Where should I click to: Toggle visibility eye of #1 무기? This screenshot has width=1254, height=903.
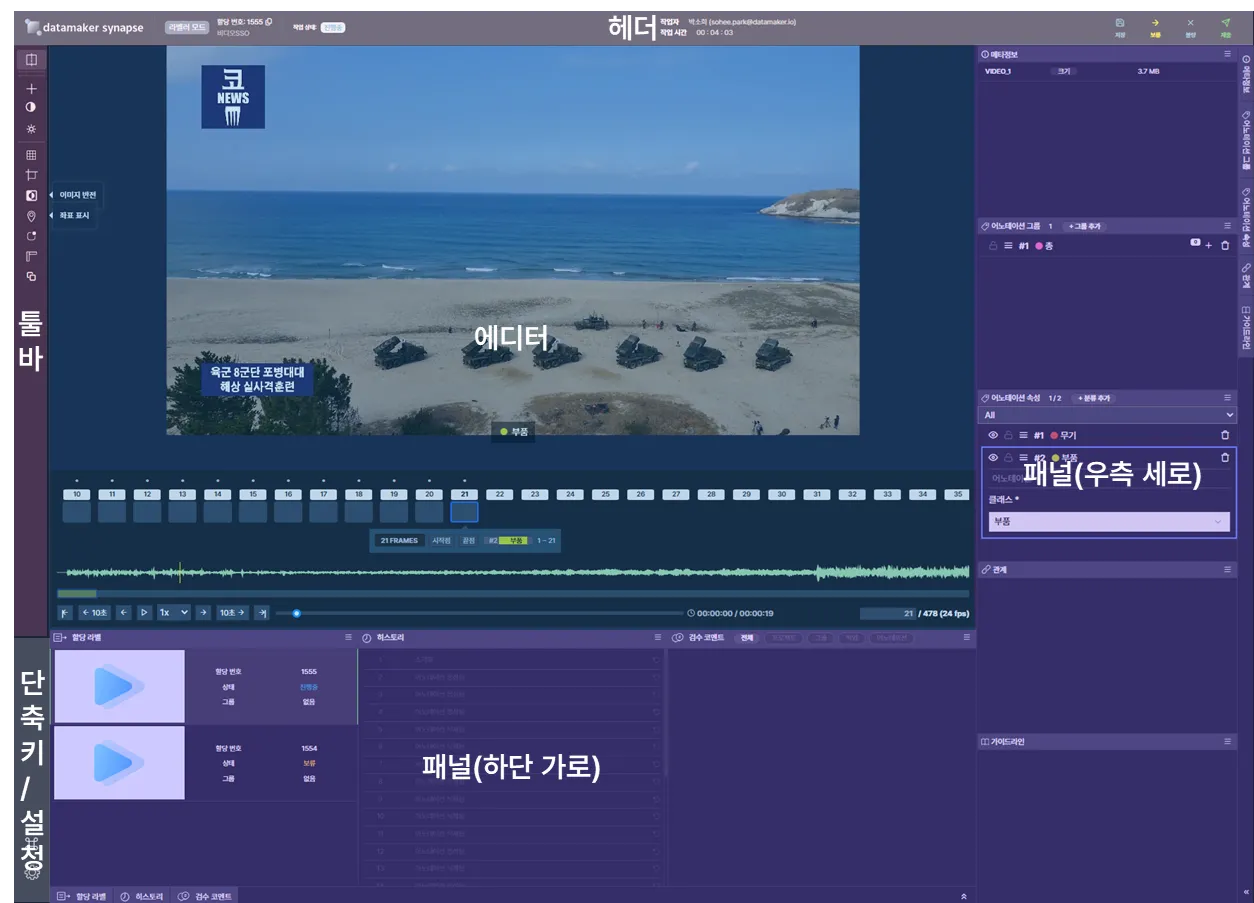(x=993, y=435)
